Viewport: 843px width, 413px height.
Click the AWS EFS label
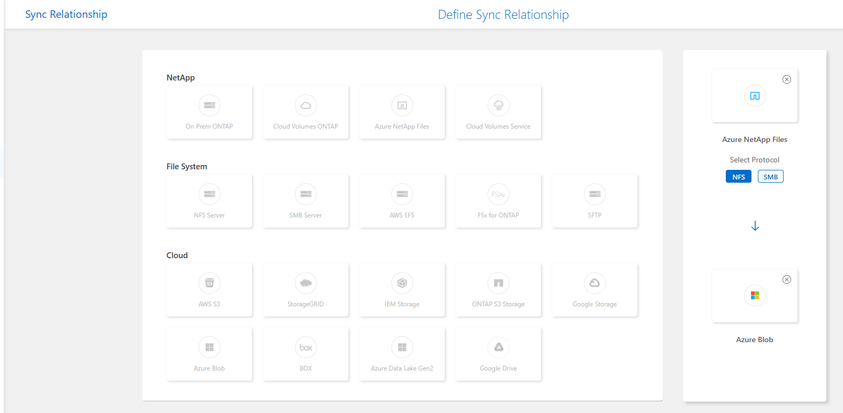point(402,215)
